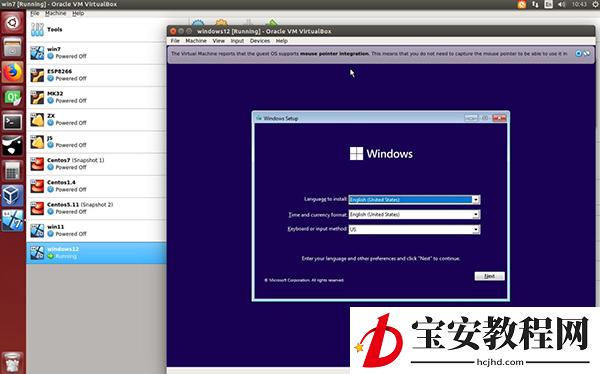Image resolution: width=600 pixels, height=374 pixels.
Task: Close the Windows Setup dialog
Action: [x=499, y=118]
